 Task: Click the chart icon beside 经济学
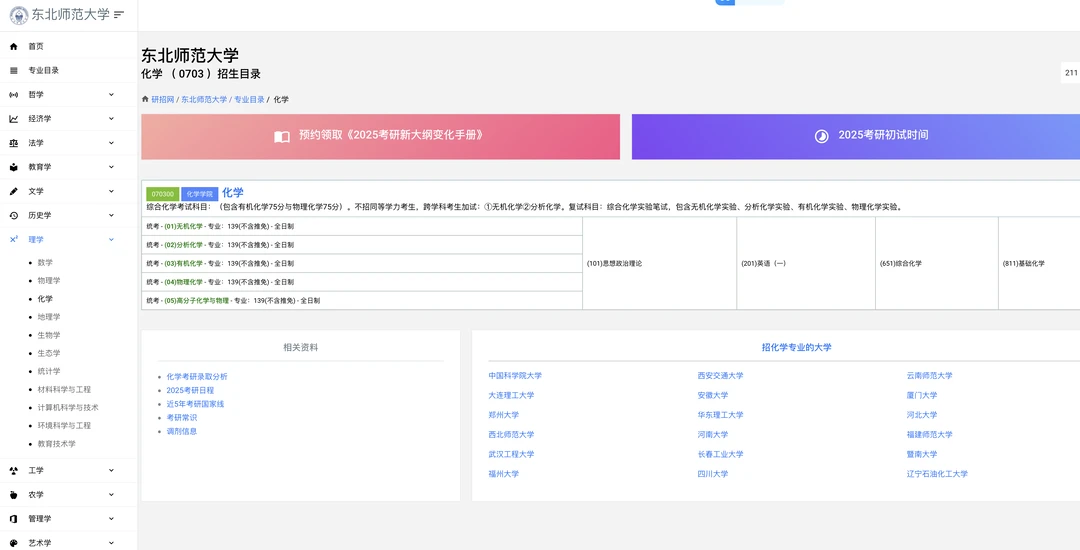pos(14,118)
